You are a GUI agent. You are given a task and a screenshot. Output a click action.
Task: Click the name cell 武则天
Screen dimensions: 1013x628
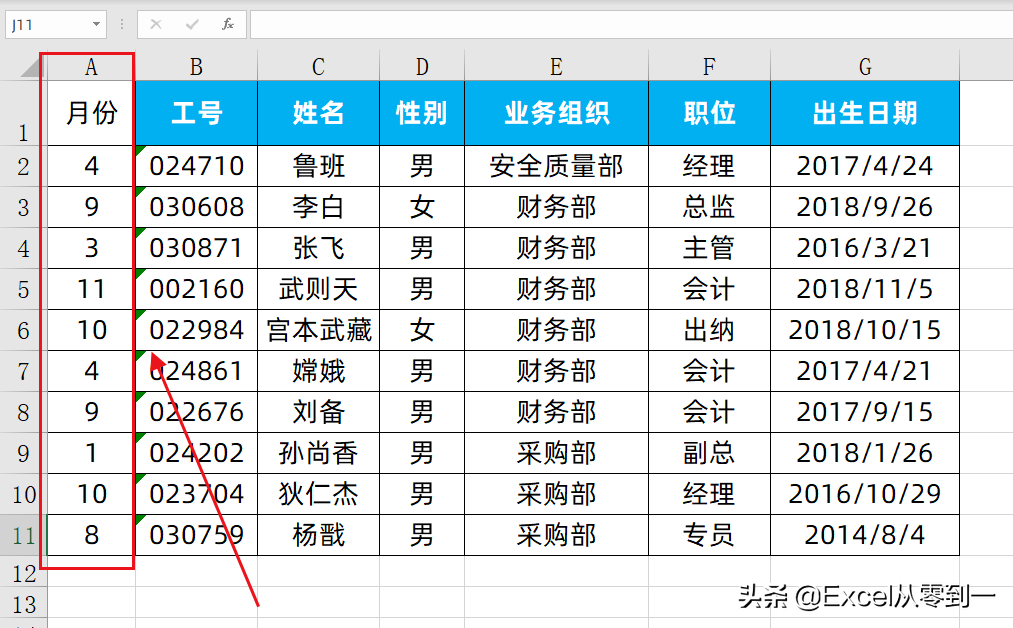(319, 289)
